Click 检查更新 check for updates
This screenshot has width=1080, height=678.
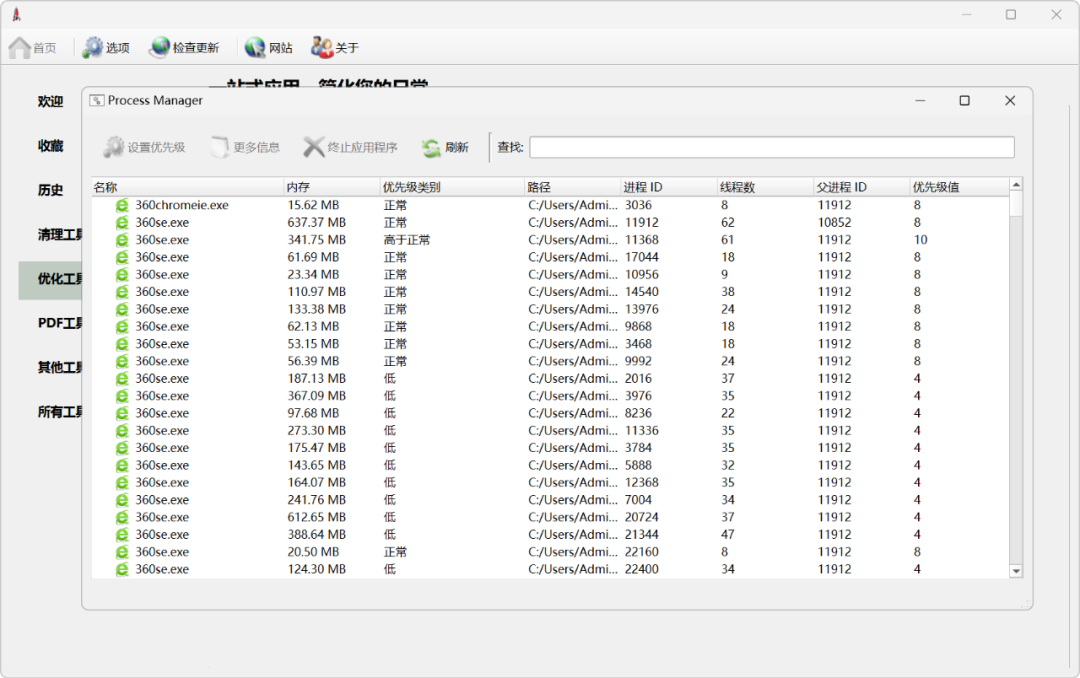(185, 48)
